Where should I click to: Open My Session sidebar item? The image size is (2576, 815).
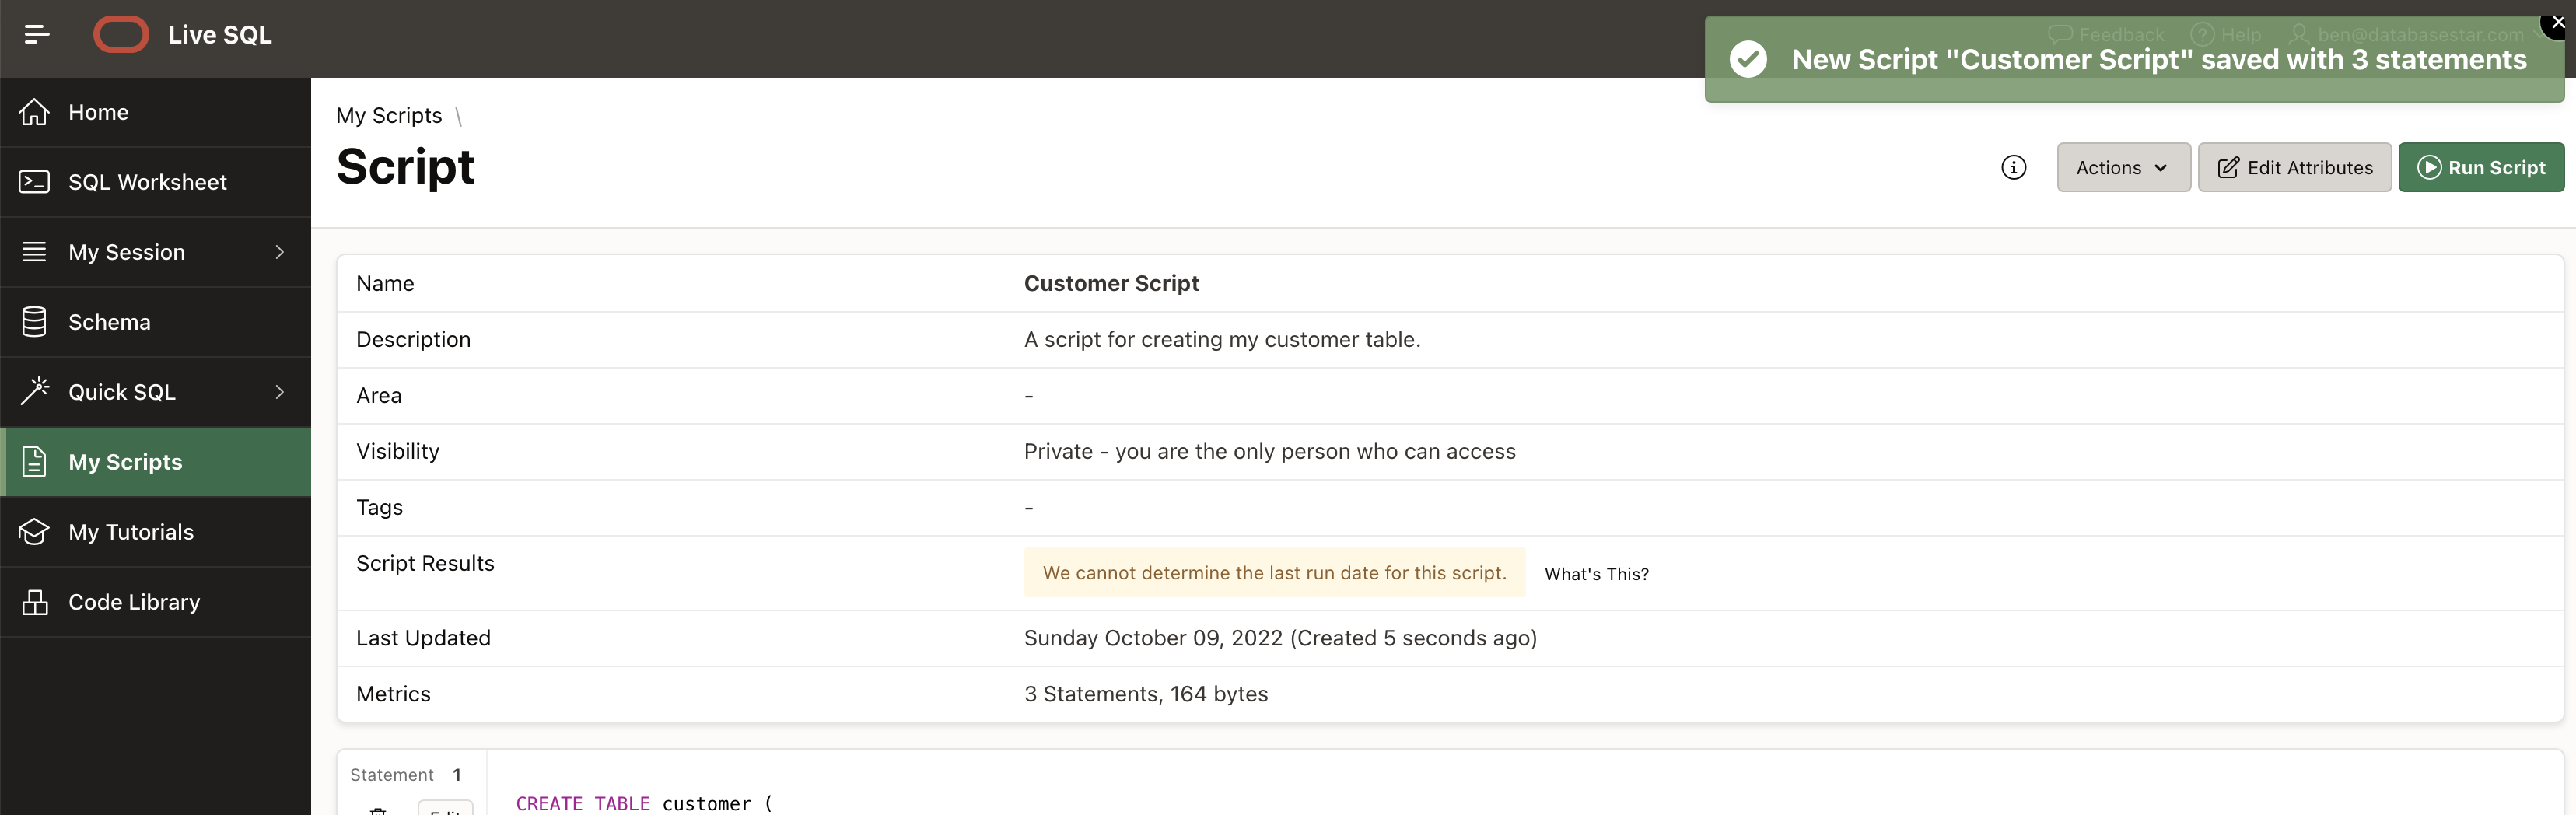[x=126, y=252]
